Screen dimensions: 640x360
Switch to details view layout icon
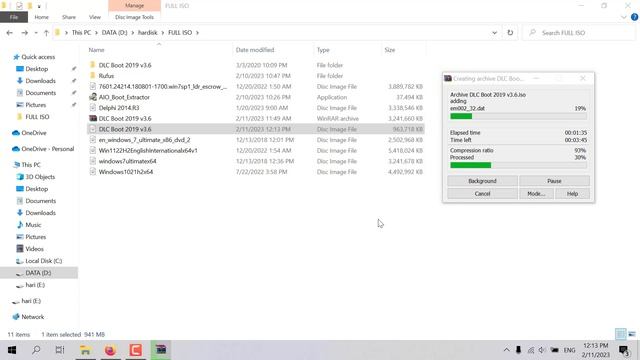[620, 334]
